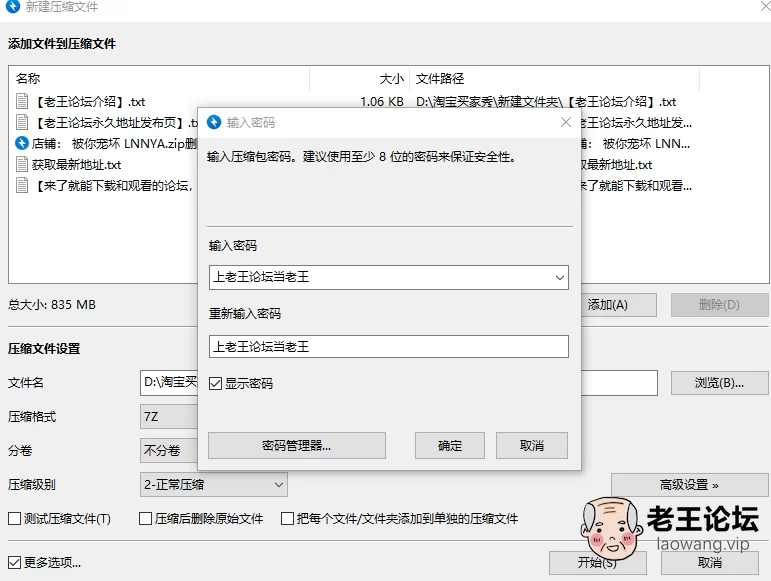Uncheck the 显示密码 checkbox
Image resolution: width=771 pixels, height=581 pixels.
coord(216,384)
